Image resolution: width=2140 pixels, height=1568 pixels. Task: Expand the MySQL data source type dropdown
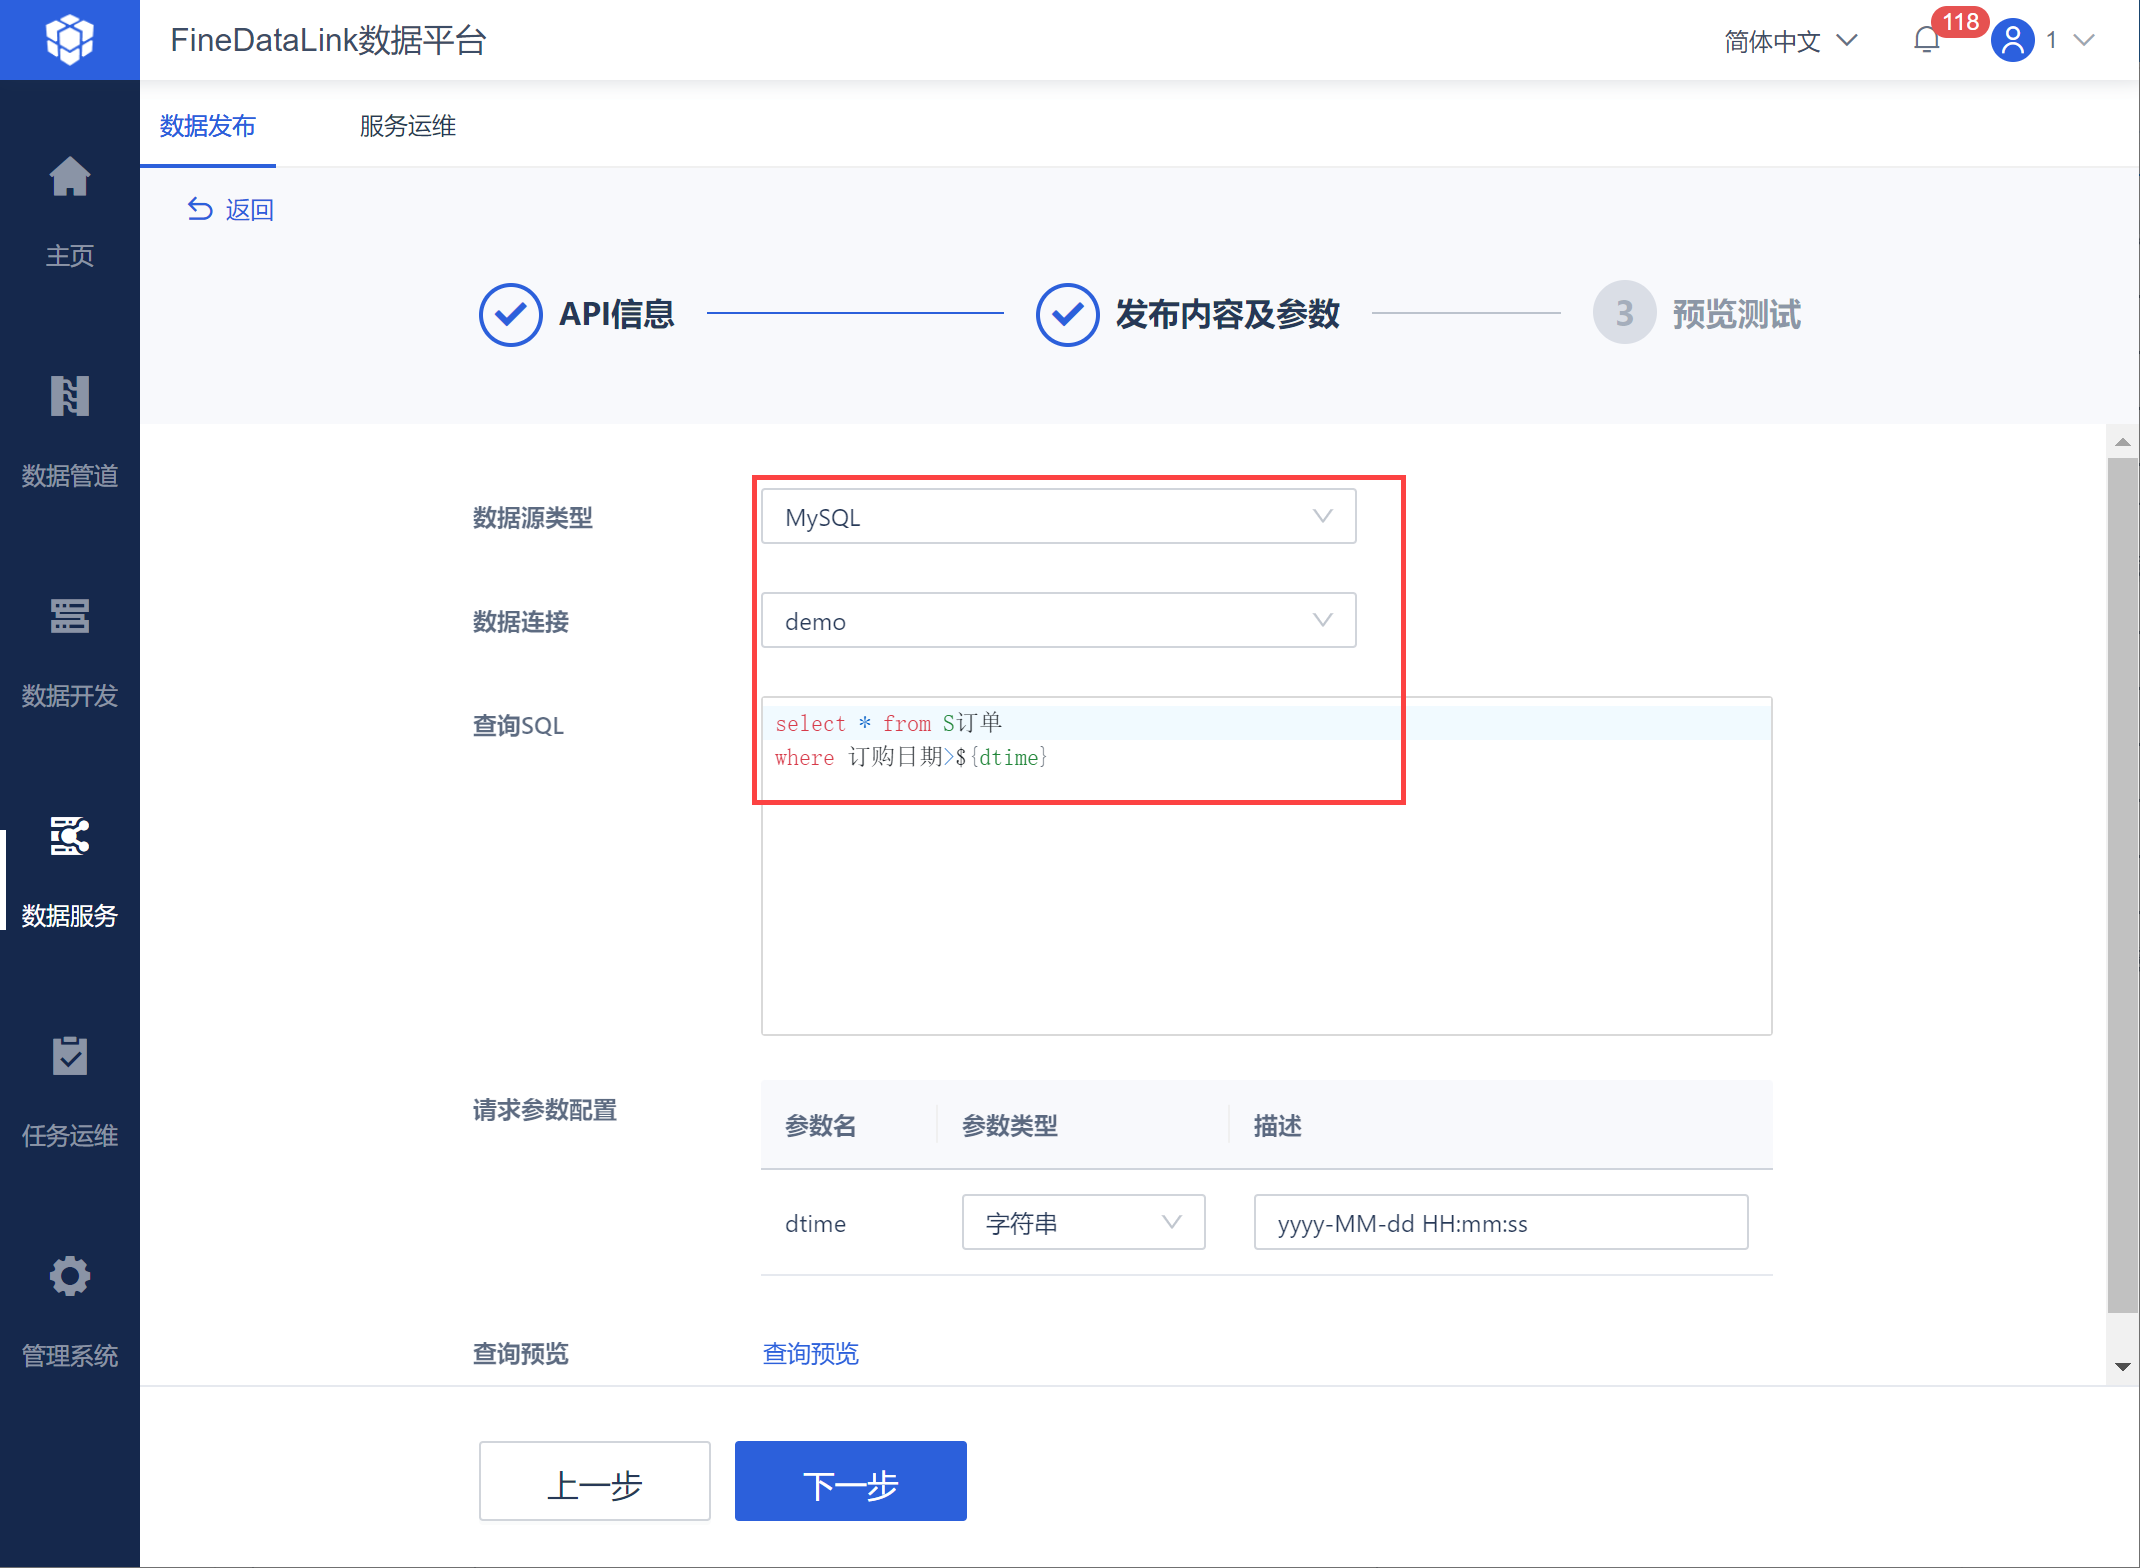pos(1058,517)
